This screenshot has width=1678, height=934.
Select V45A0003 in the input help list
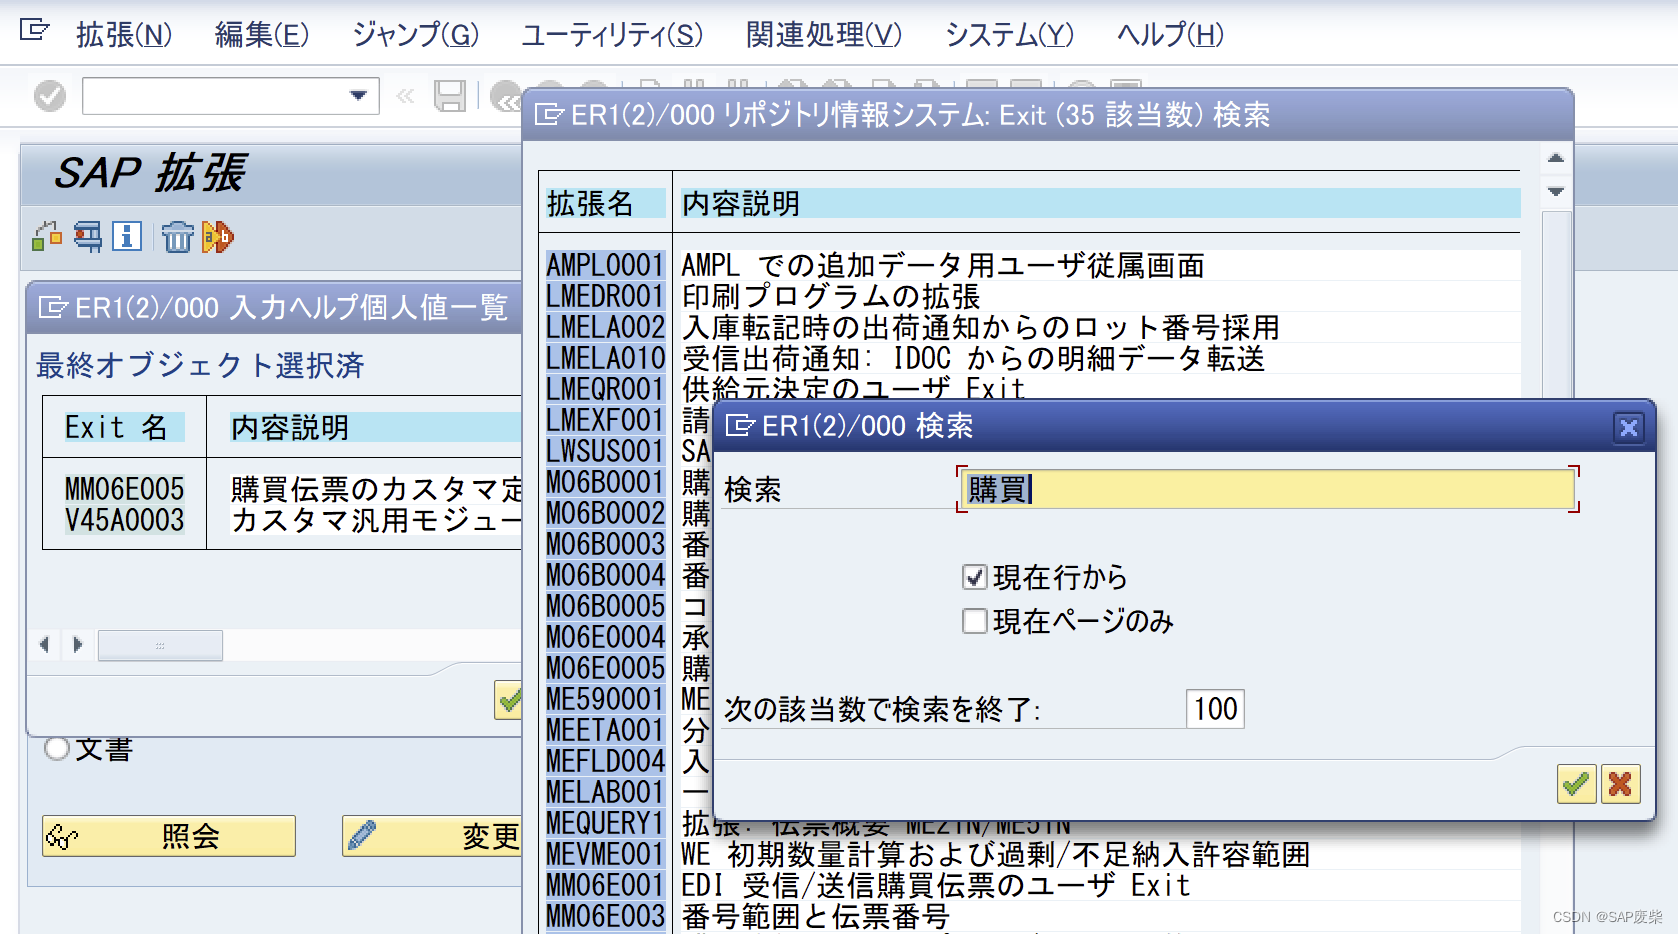click(124, 520)
